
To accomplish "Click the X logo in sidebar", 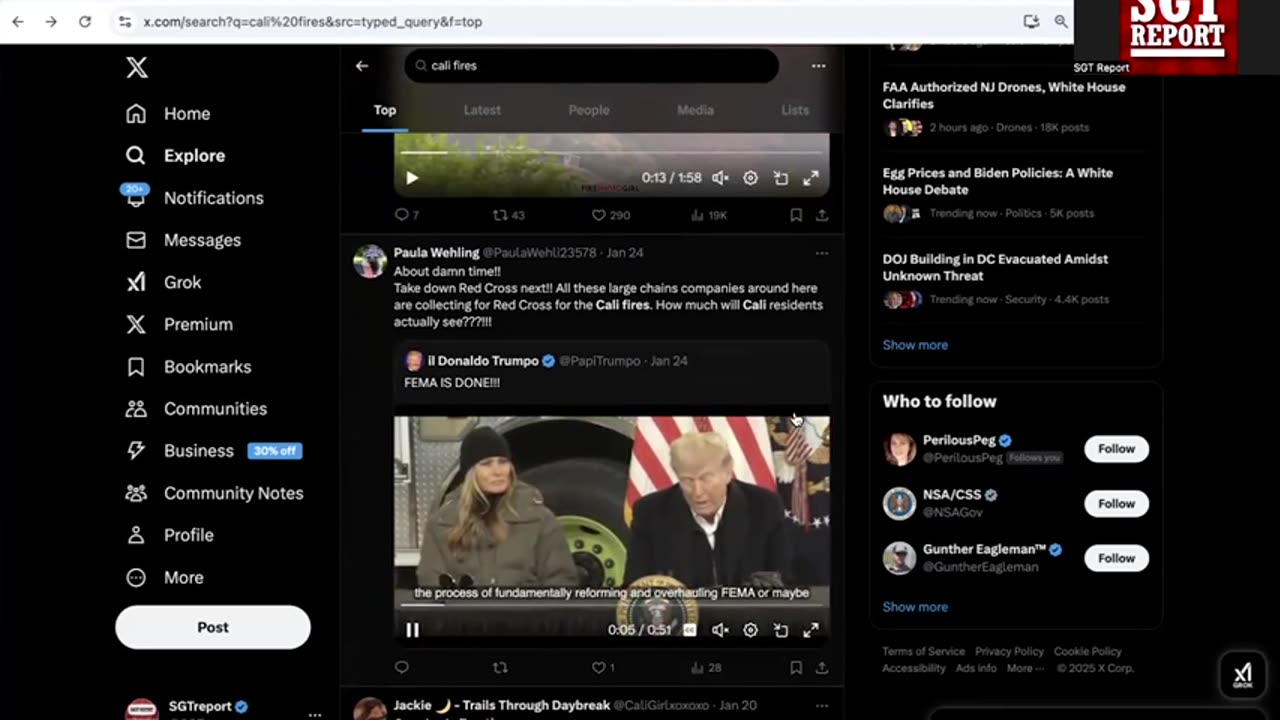I will coord(137,67).
